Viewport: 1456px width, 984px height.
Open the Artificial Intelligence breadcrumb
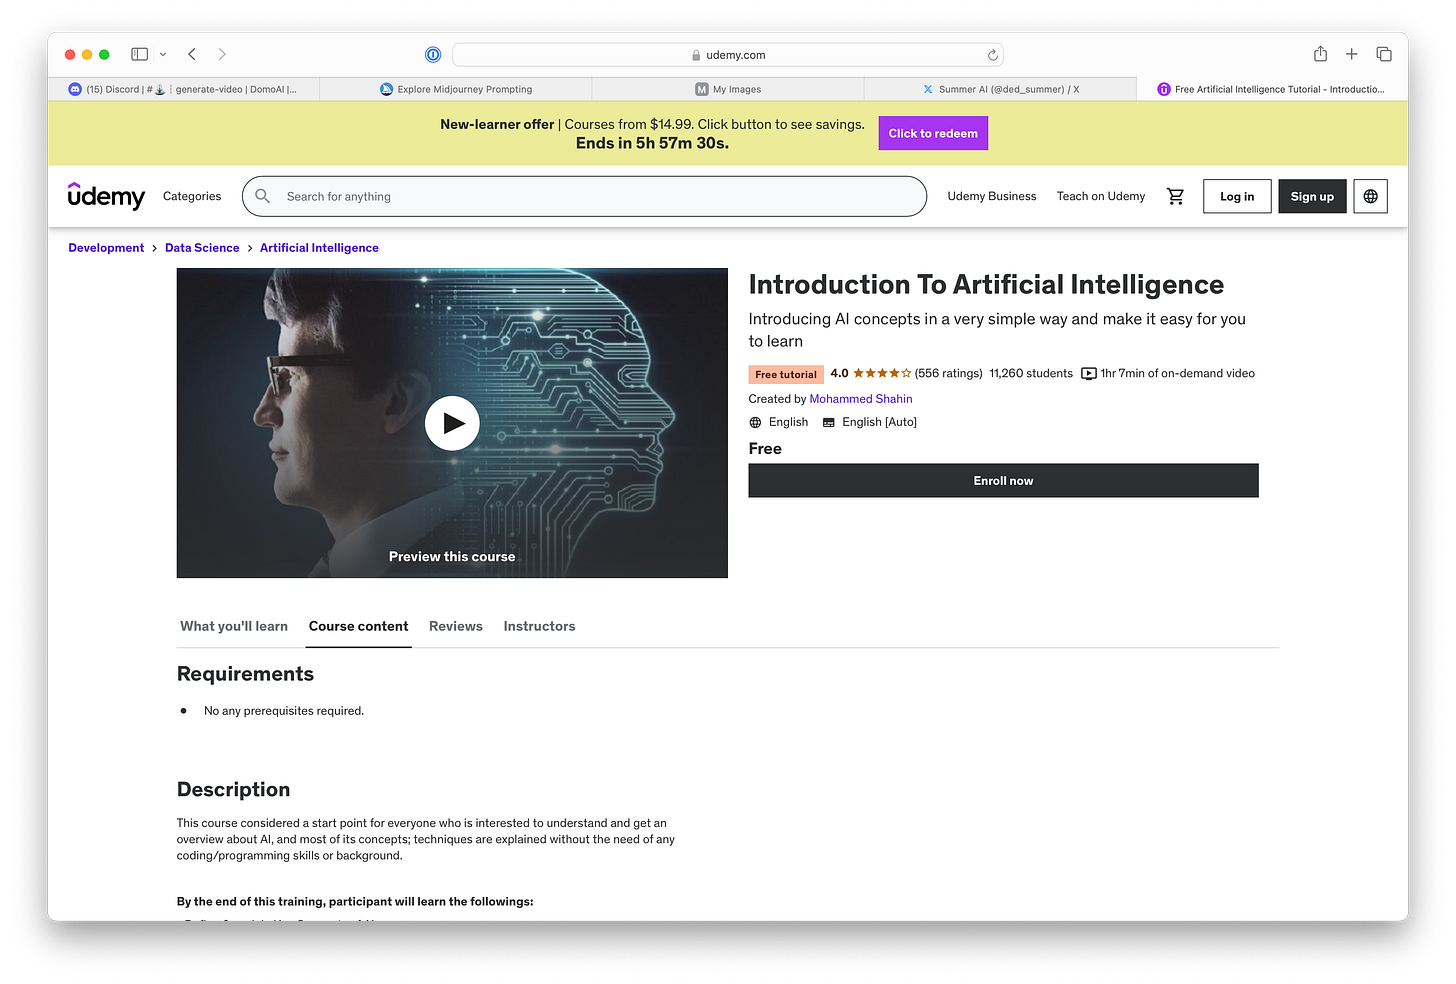[x=319, y=248]
